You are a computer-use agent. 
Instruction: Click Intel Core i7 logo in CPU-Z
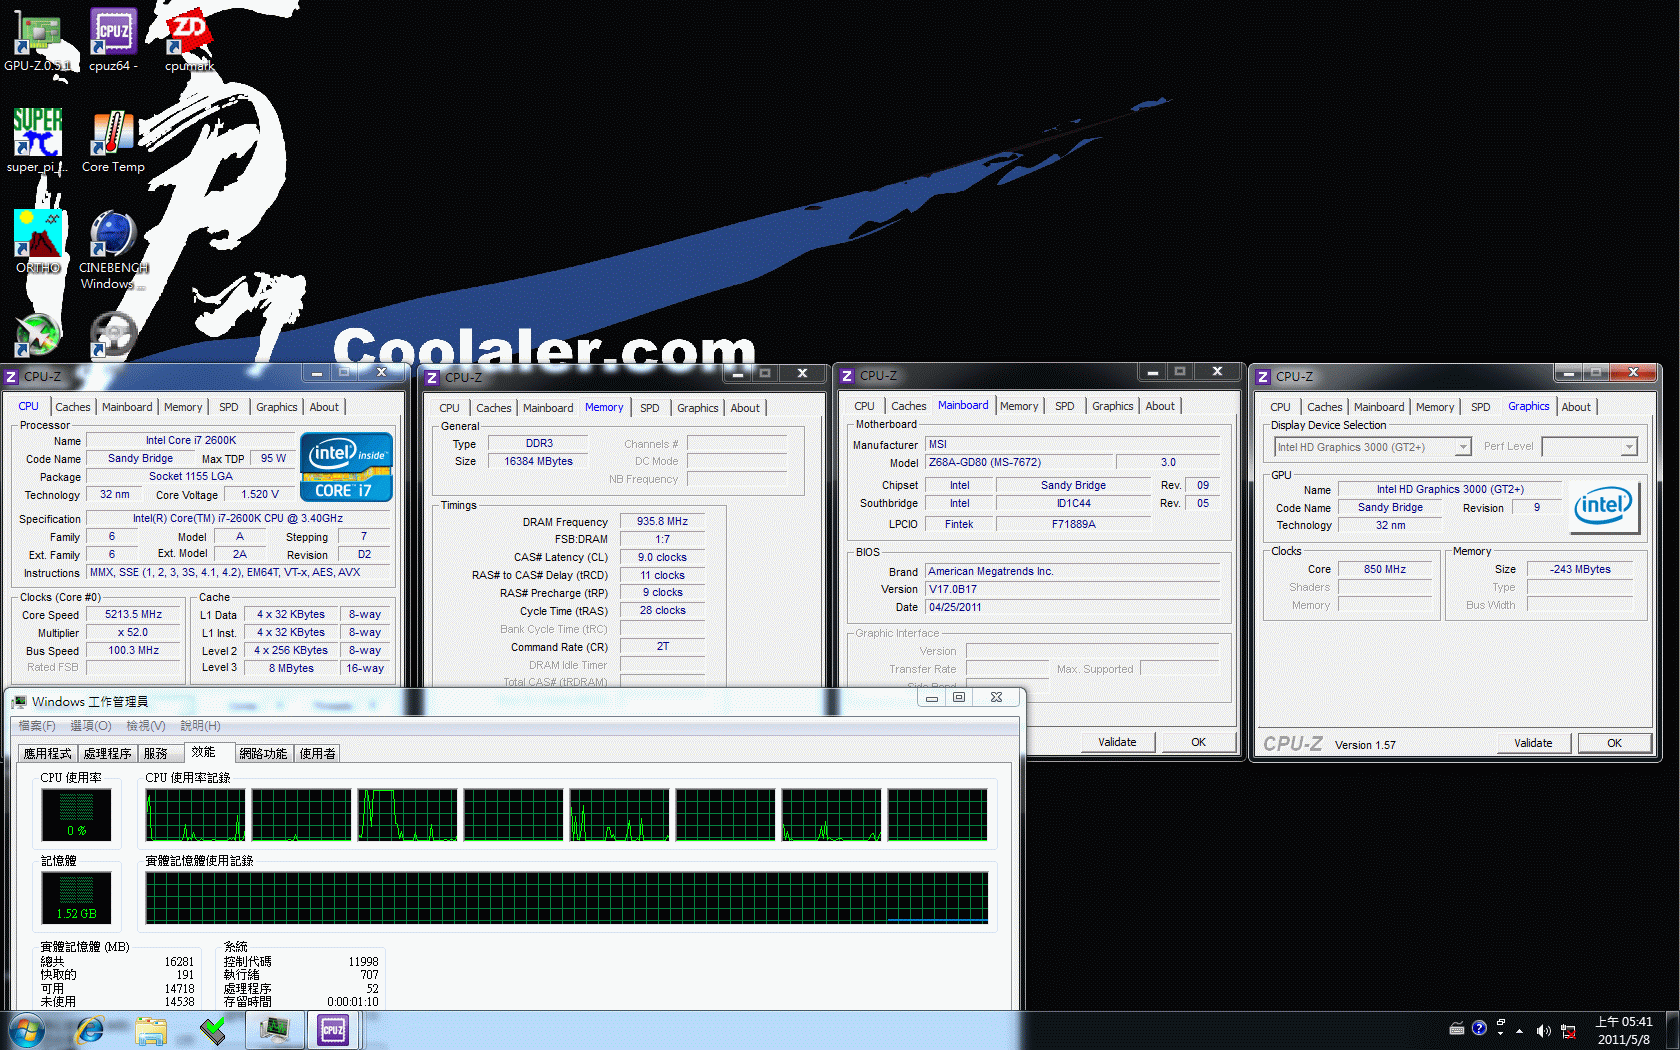click(346, 467)
